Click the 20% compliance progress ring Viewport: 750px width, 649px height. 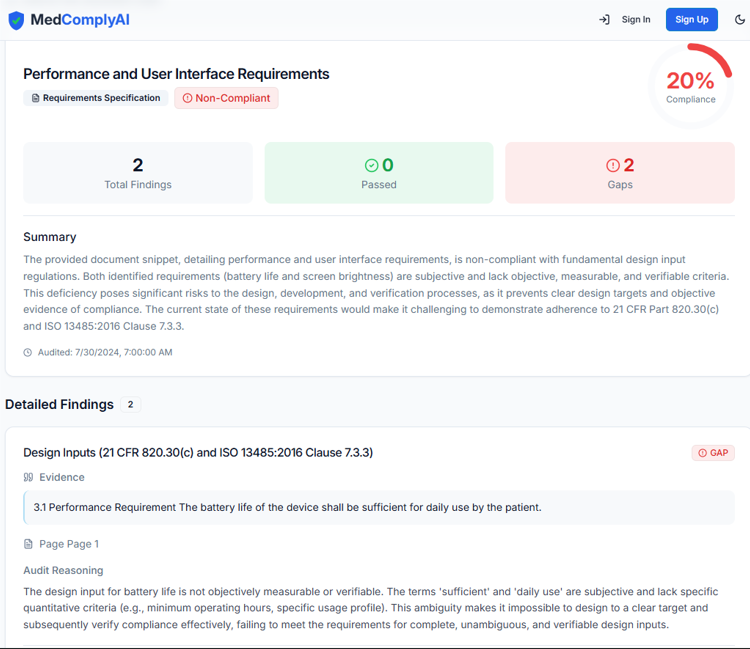click(x=690, y=85)
